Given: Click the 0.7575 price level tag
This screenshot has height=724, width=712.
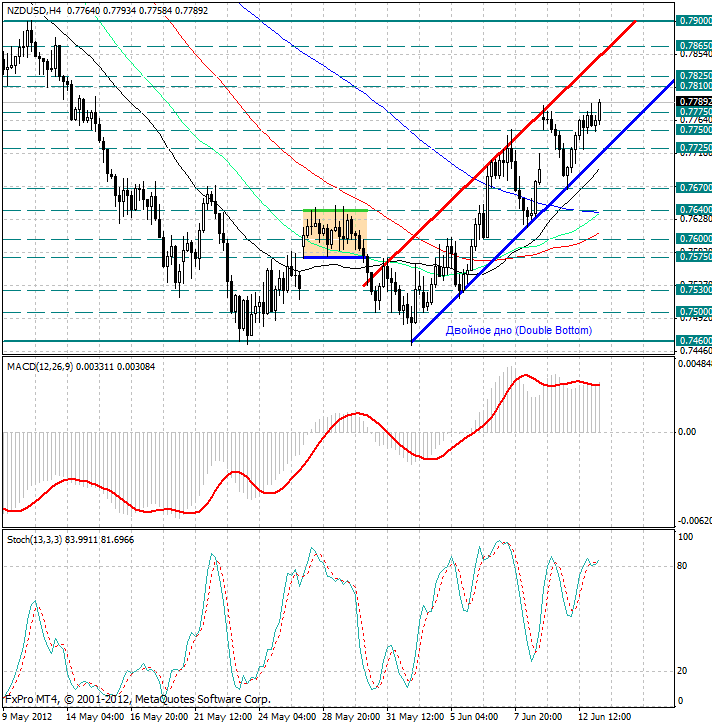Looking at the screenshot, I should [694, 257].
